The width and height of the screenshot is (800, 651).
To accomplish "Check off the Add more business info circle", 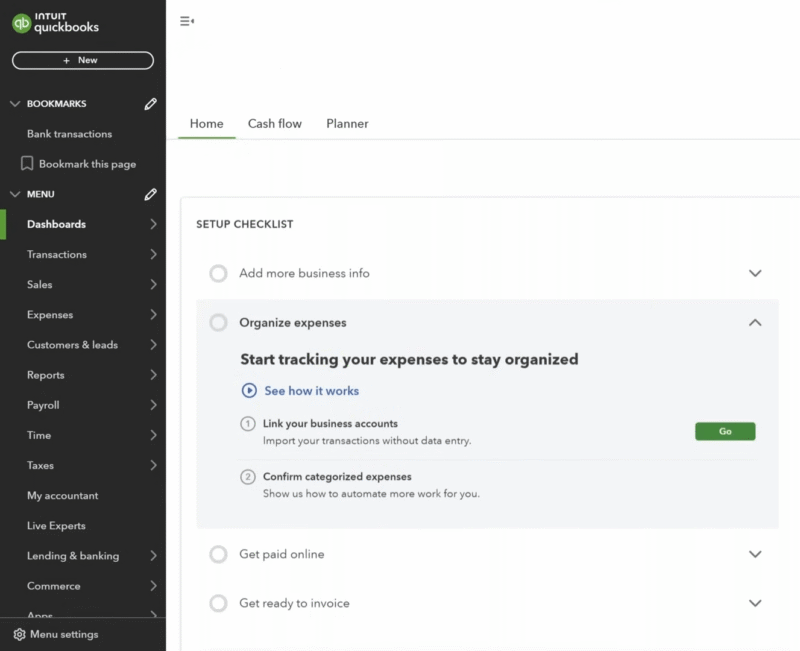I will point(217,273).
